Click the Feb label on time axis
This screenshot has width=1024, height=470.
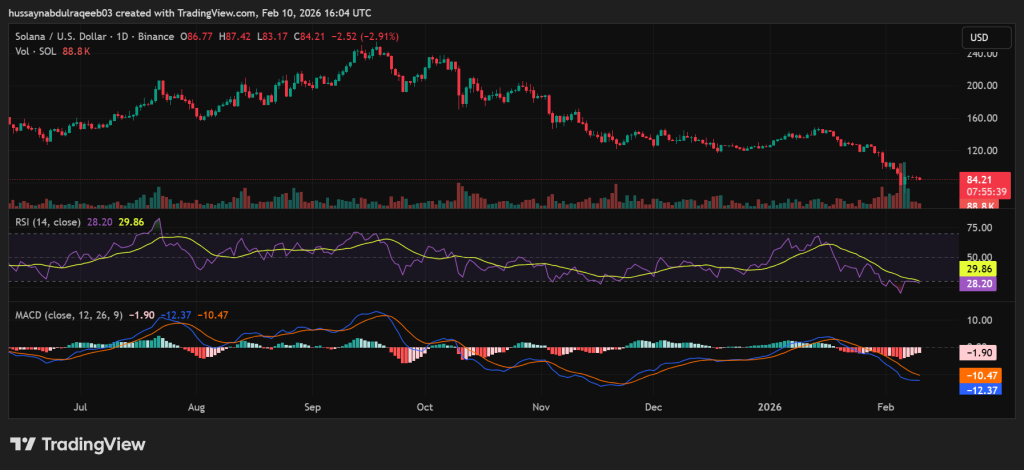885,408
